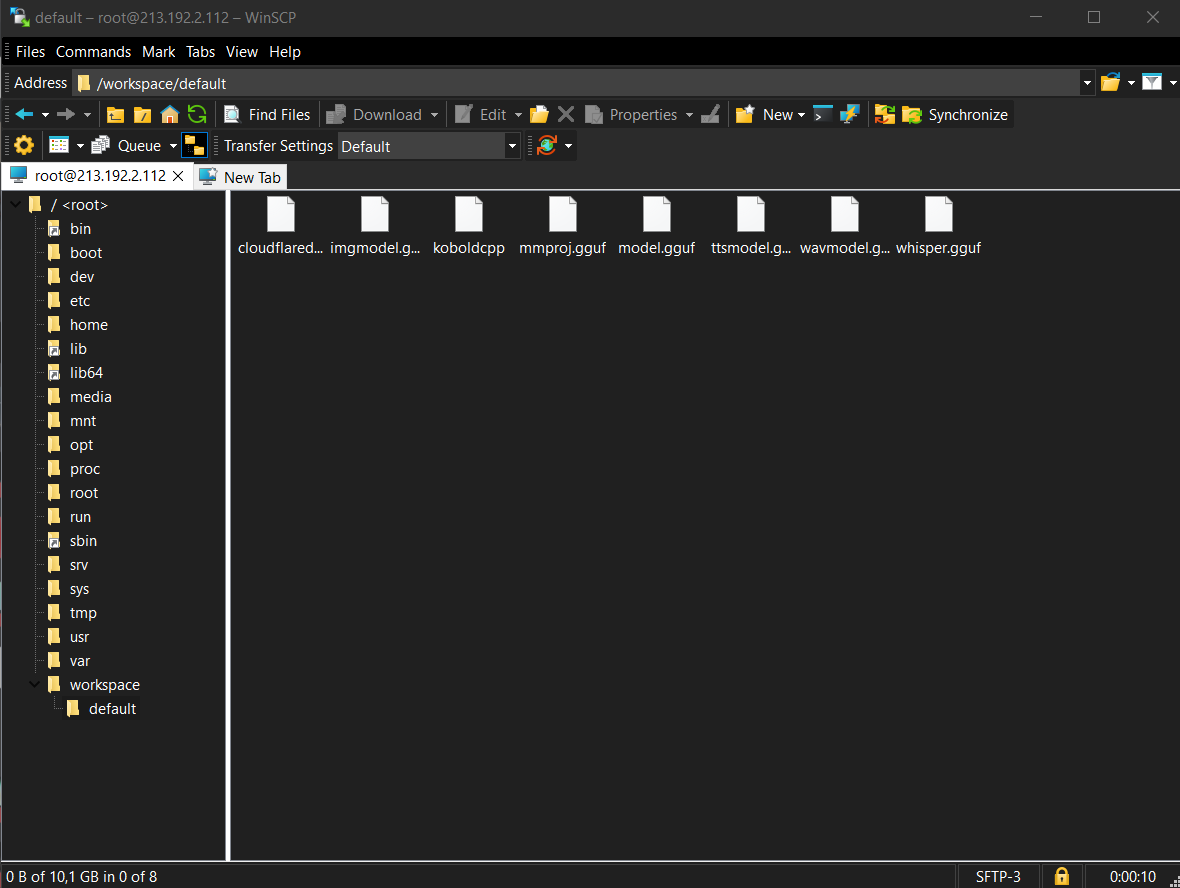Screen dimensions: 1180x888
Task: Open the terminal console icon
Action: [x=823, y=114]
